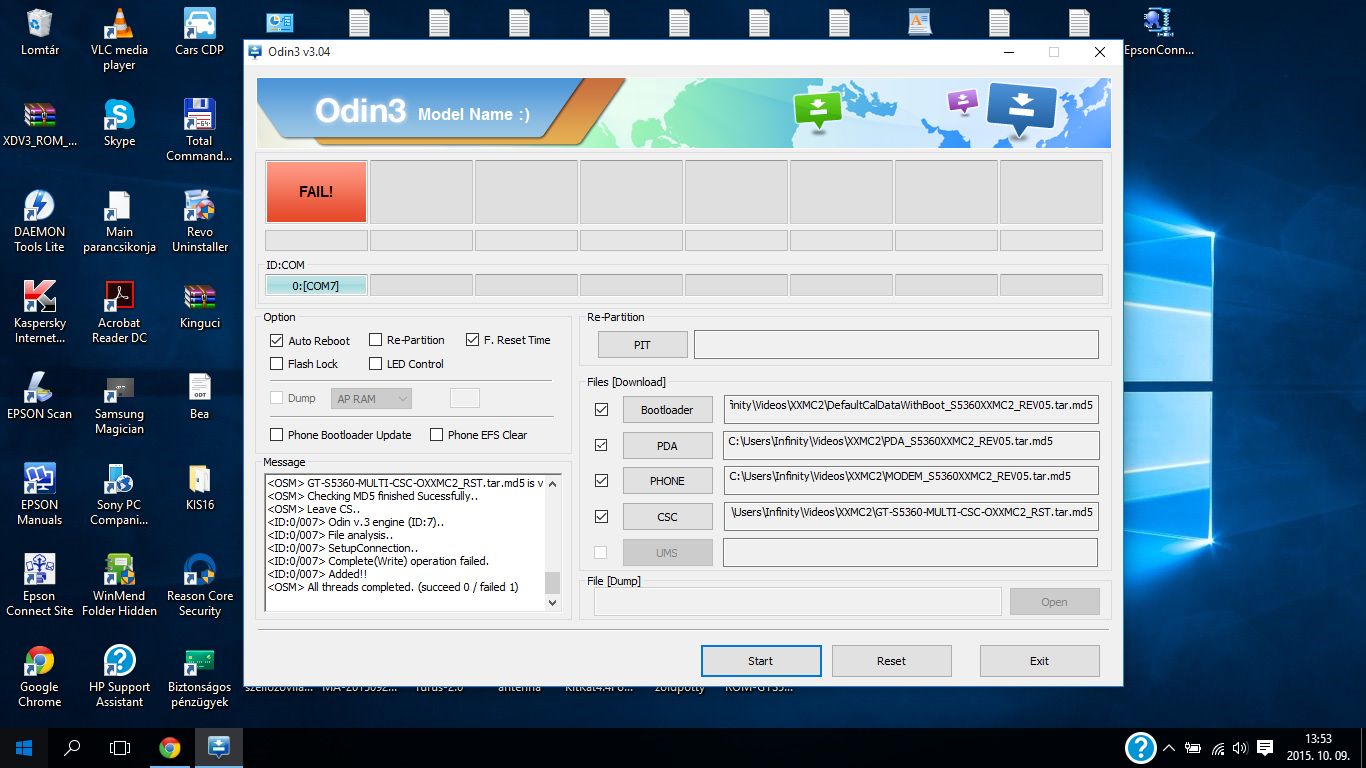Click the CSC file button
1366x768 pixels.
(667, 517)
